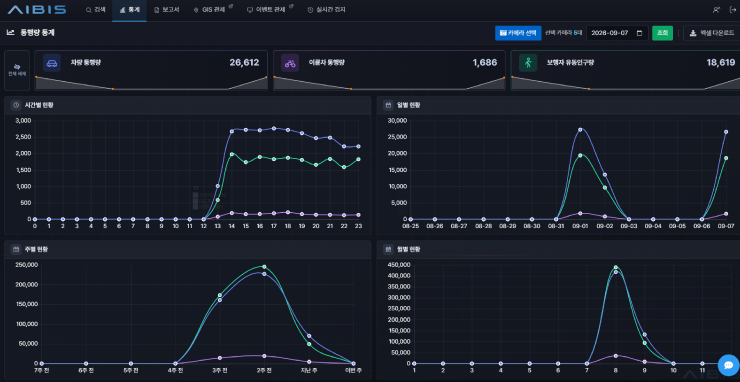
Task: Click the 3주 전 axis label in weekly chart
Action: 220,371
